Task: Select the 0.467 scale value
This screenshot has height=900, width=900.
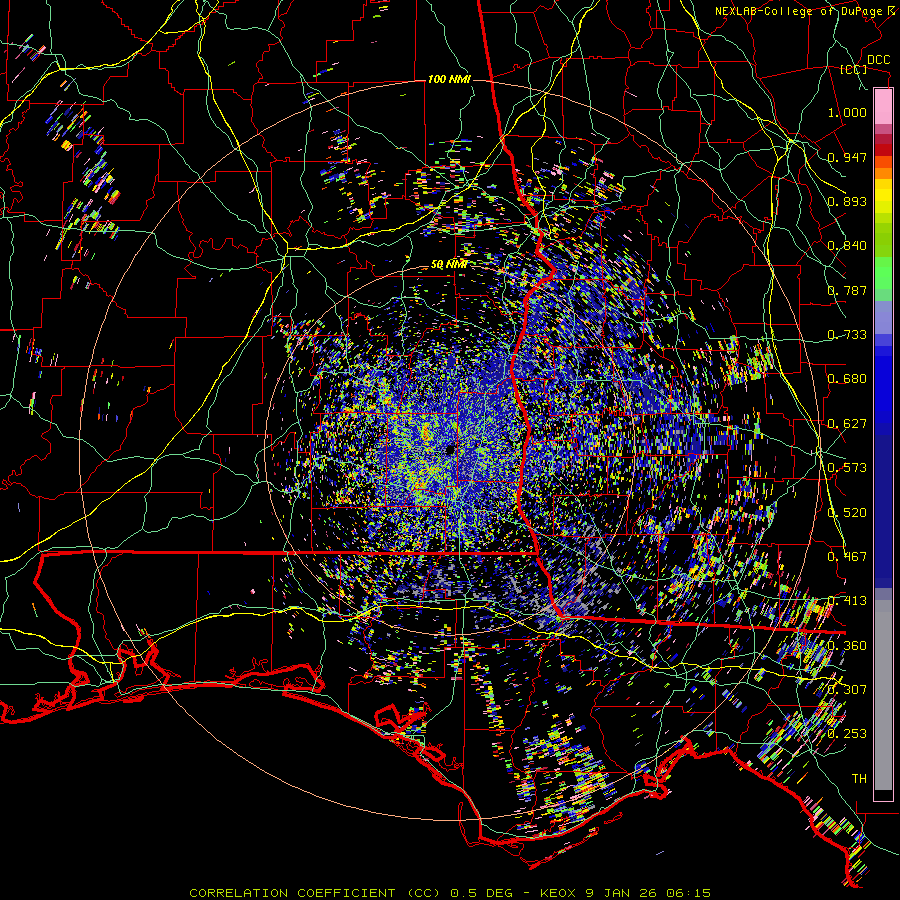Action: [847, 556]
